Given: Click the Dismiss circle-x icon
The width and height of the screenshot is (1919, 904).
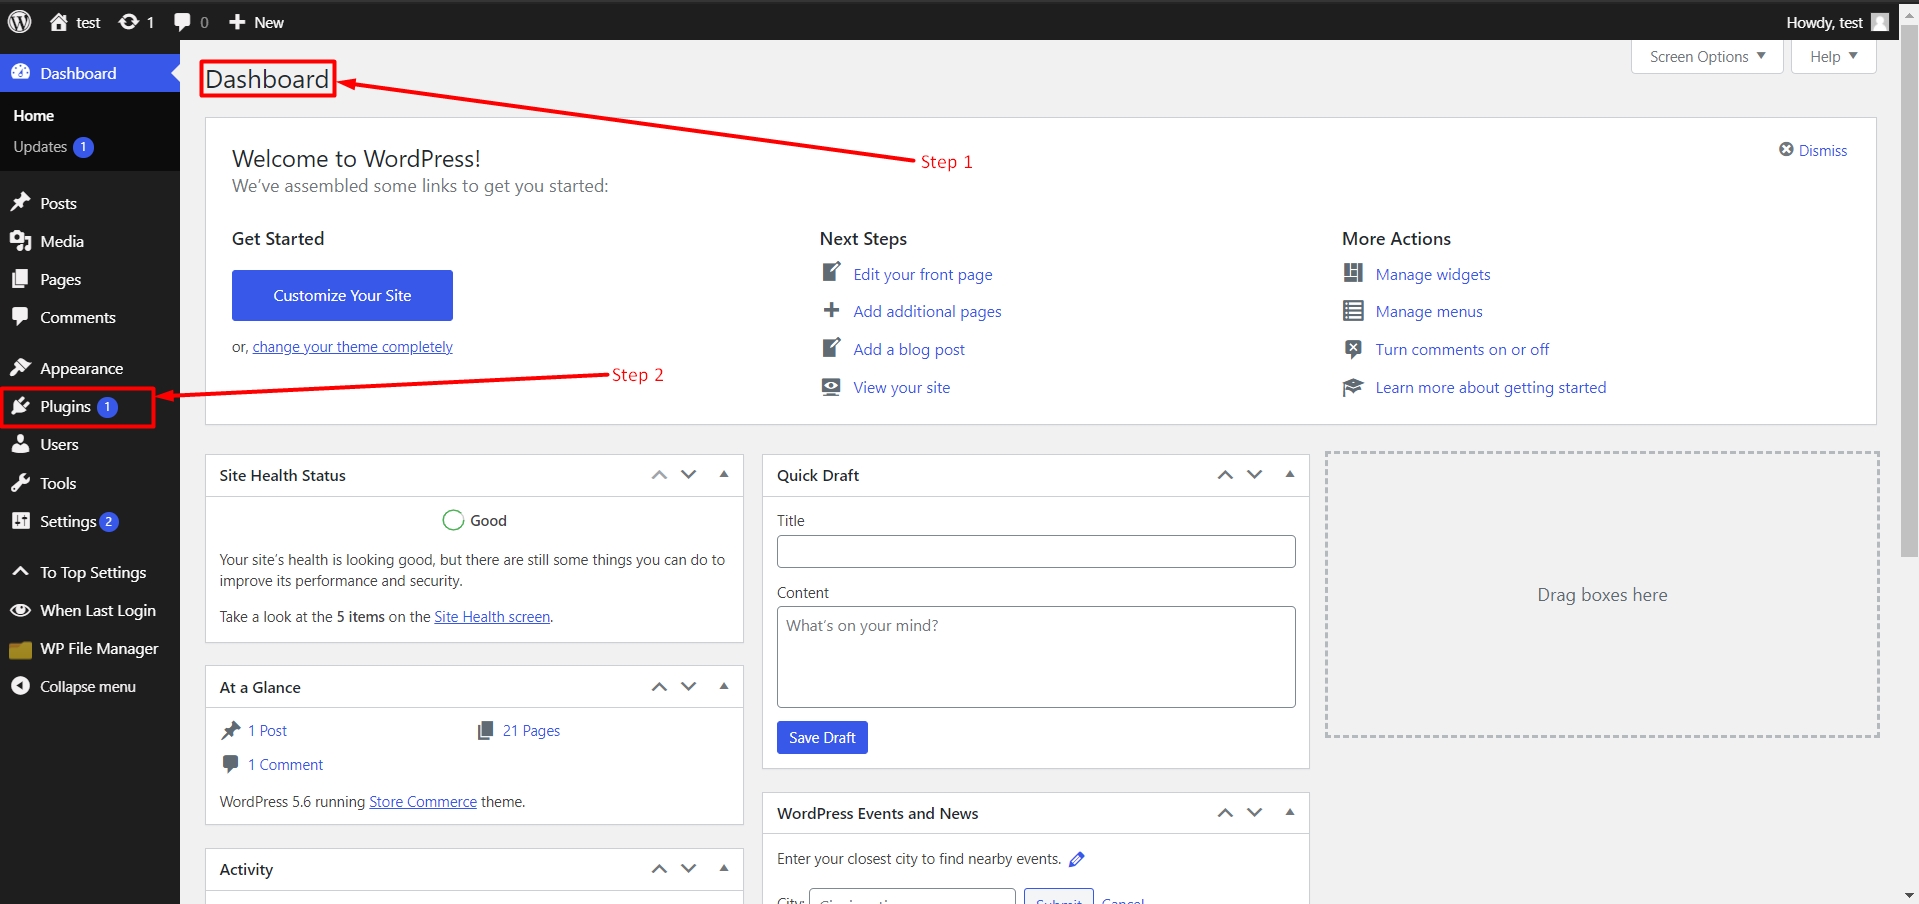Looking at the screenshot, I should (x=1786, y=150).
